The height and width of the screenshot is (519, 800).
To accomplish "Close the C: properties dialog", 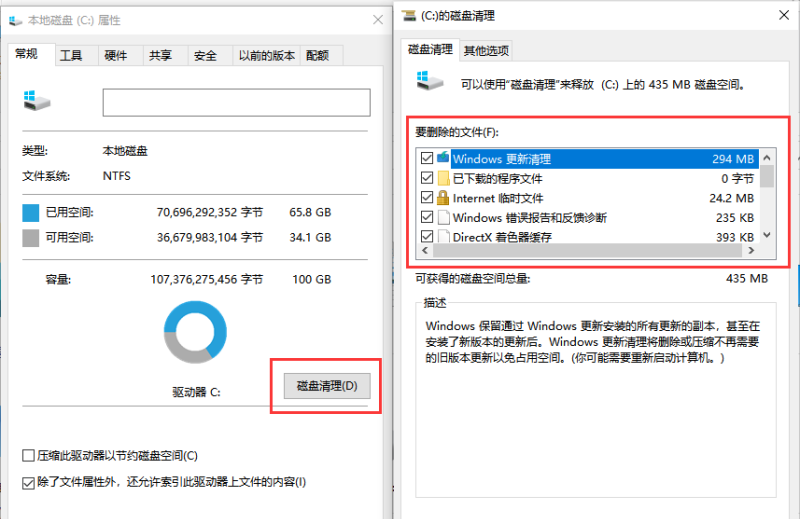I will point(378,20).
